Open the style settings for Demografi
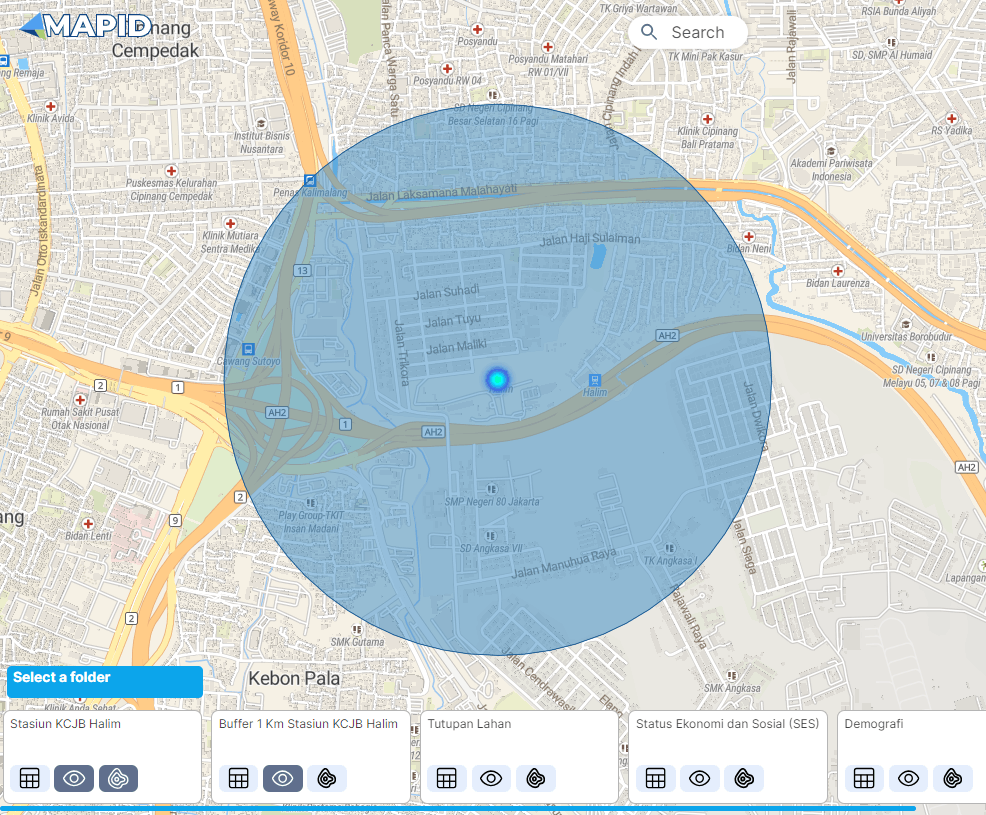 pos(953,778)
